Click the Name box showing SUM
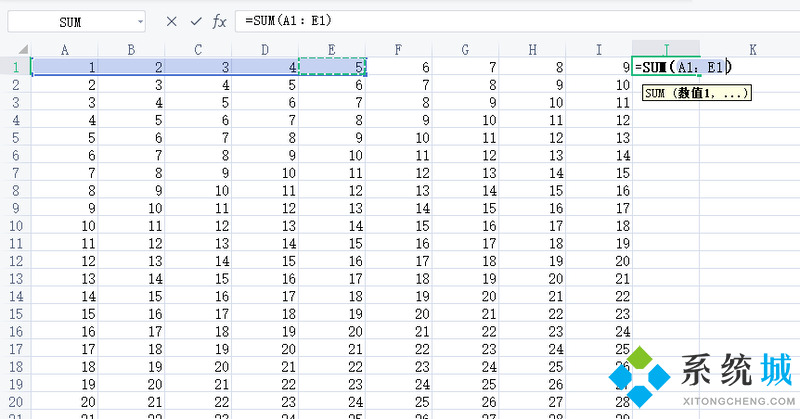The height and width of the screenshot is (419, 800). click(70, 21)
